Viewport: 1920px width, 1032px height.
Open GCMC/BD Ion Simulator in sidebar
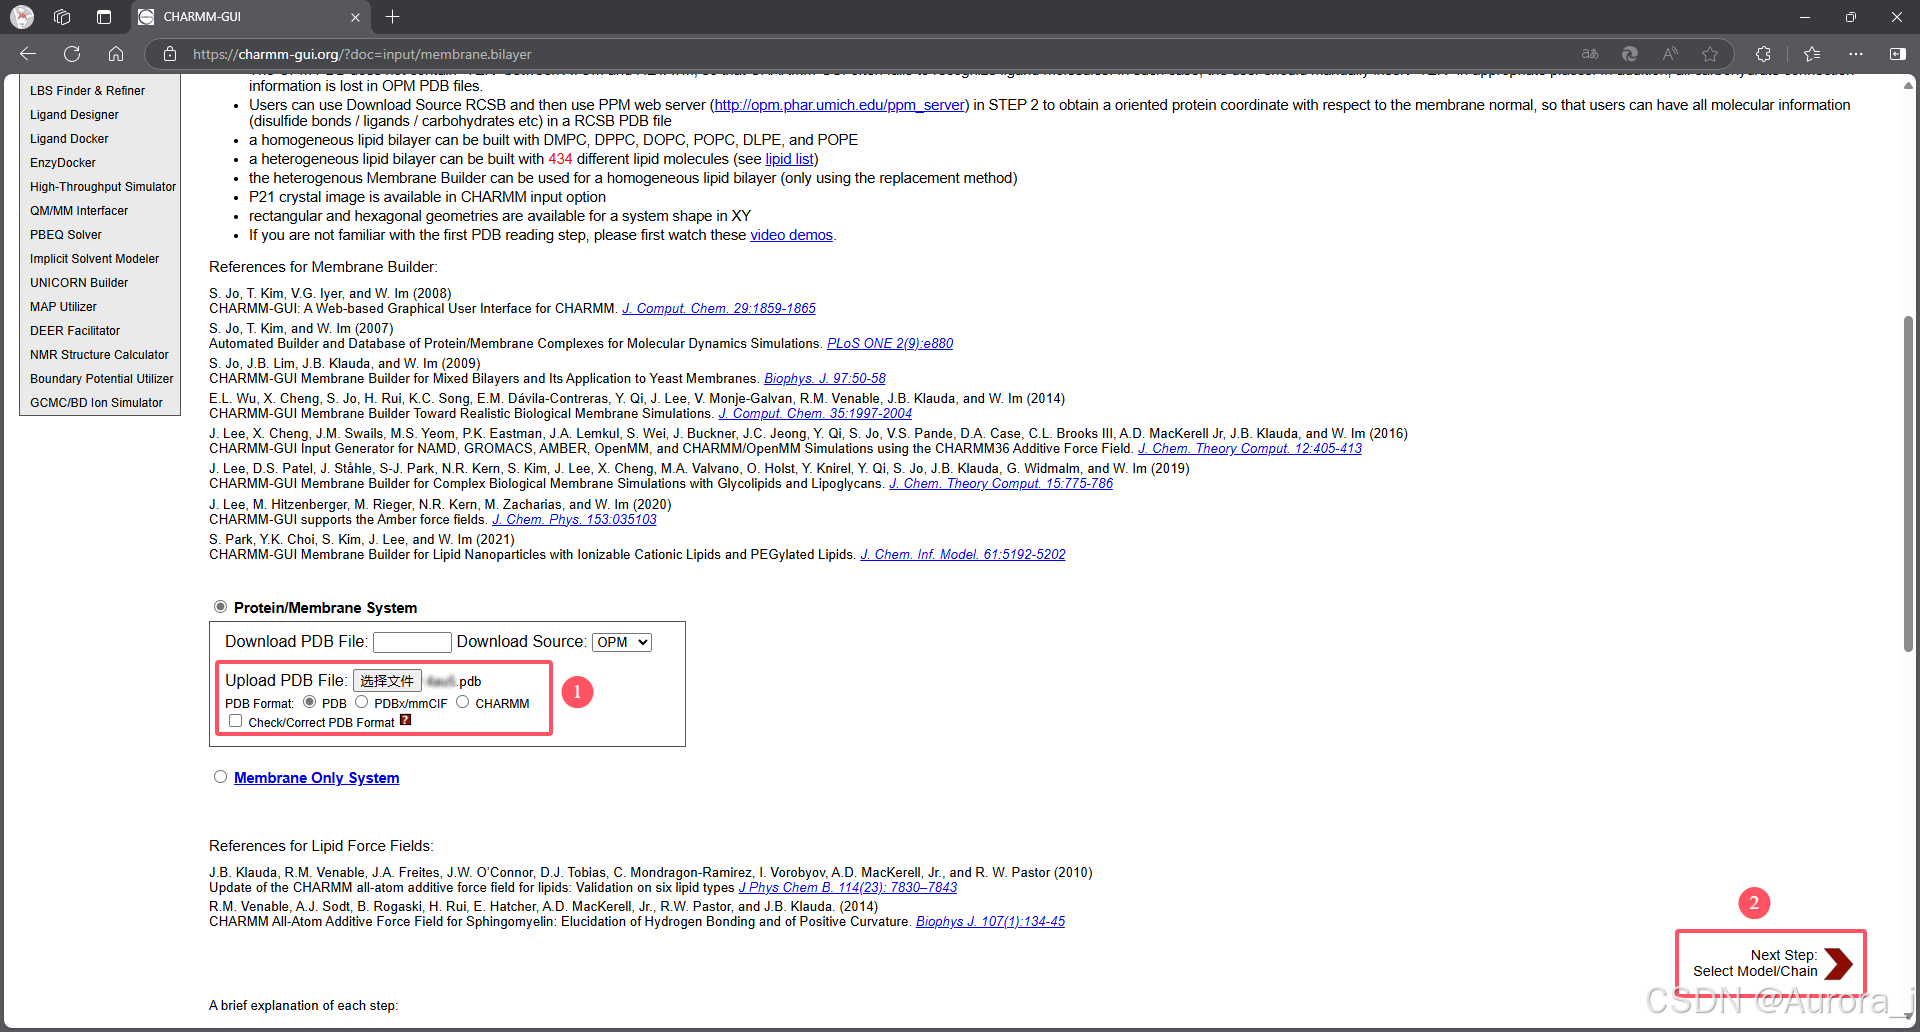coord(96,403)
